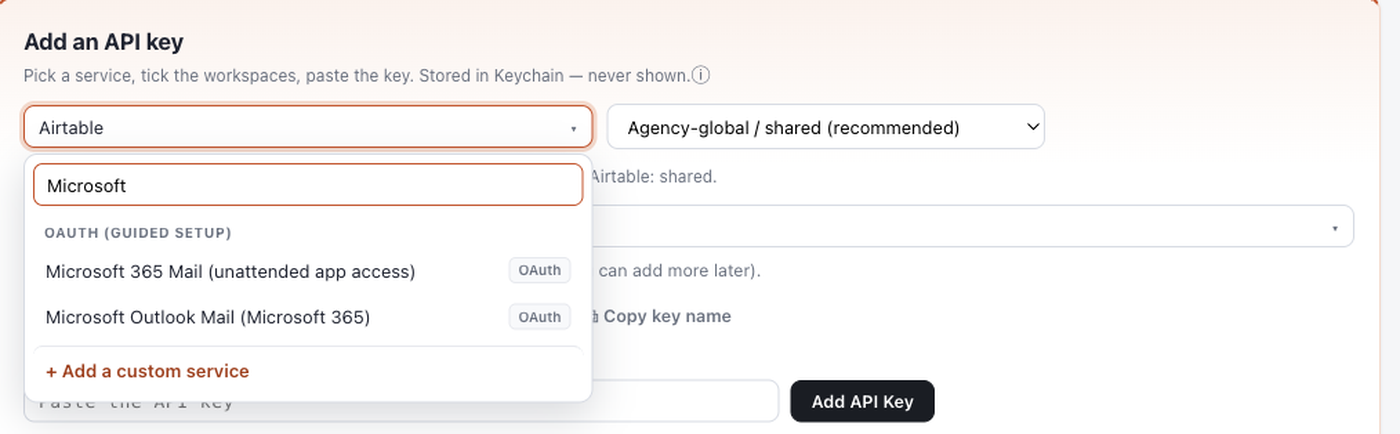Click into the Paste the API key field
1400x434 pixels.
(x=401, y=401)
